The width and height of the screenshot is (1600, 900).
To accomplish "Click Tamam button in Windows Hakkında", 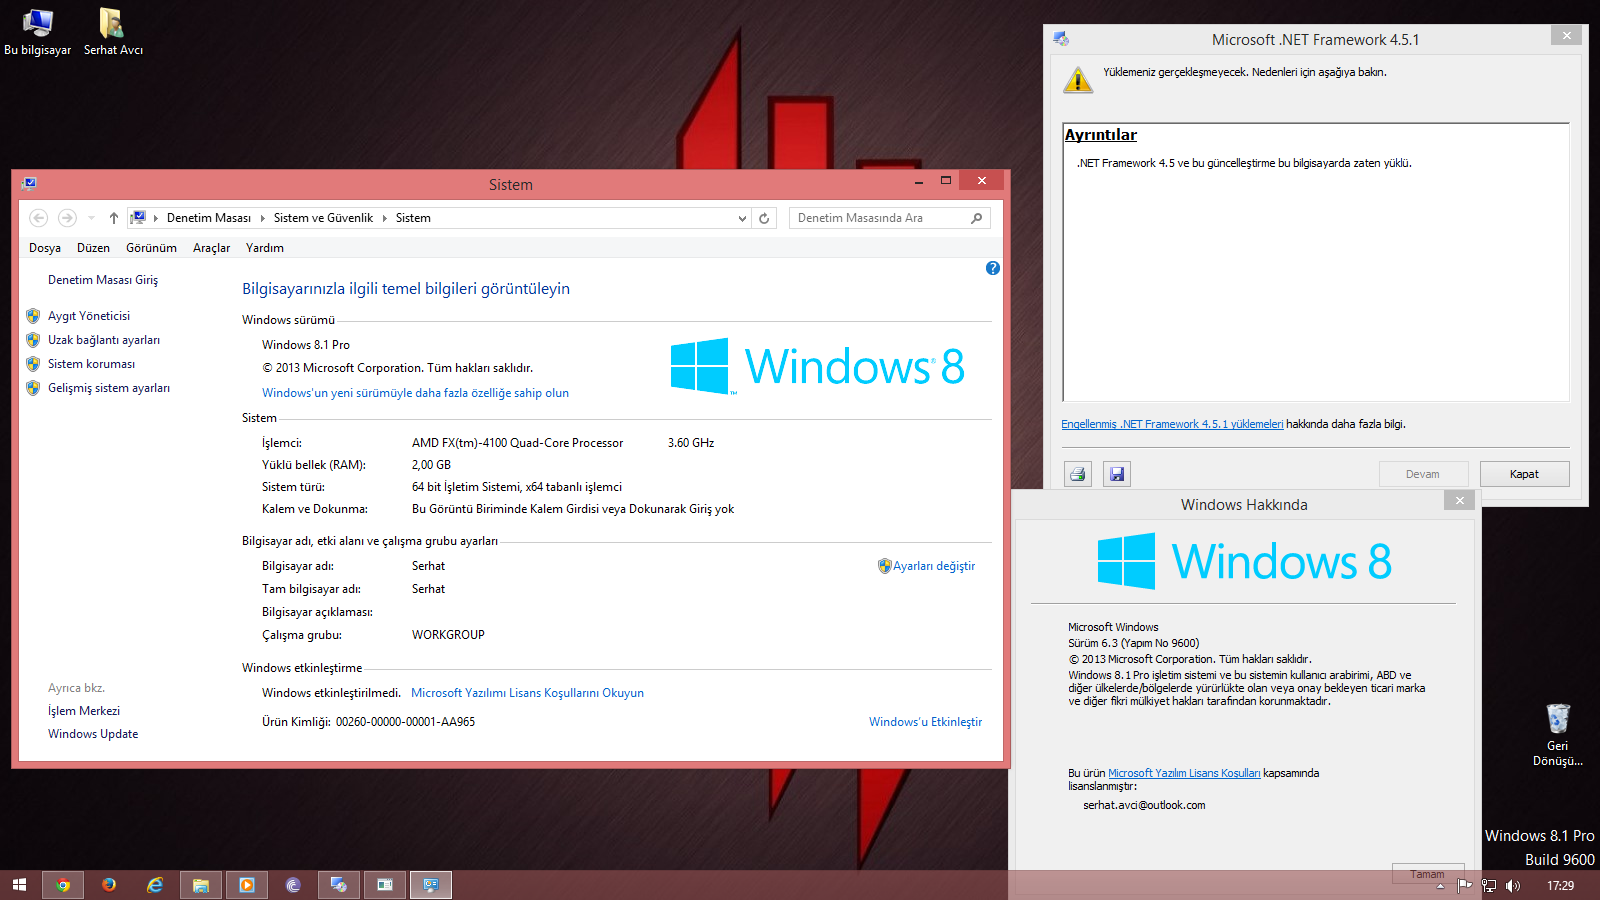I will [x=1428, y=874].
